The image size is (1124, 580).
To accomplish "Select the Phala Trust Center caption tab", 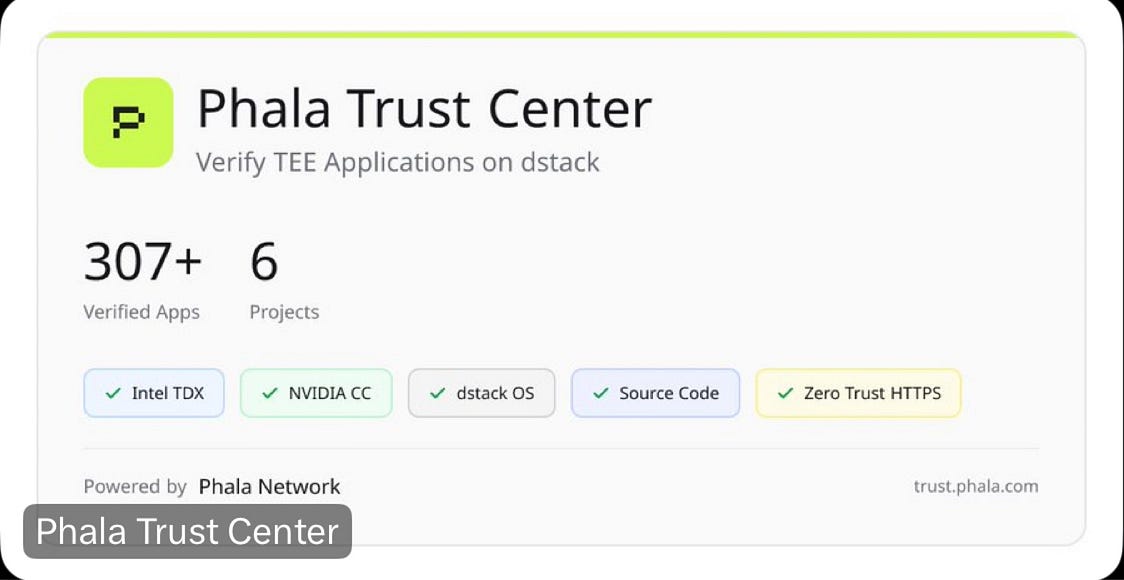I will coord(187,531).
